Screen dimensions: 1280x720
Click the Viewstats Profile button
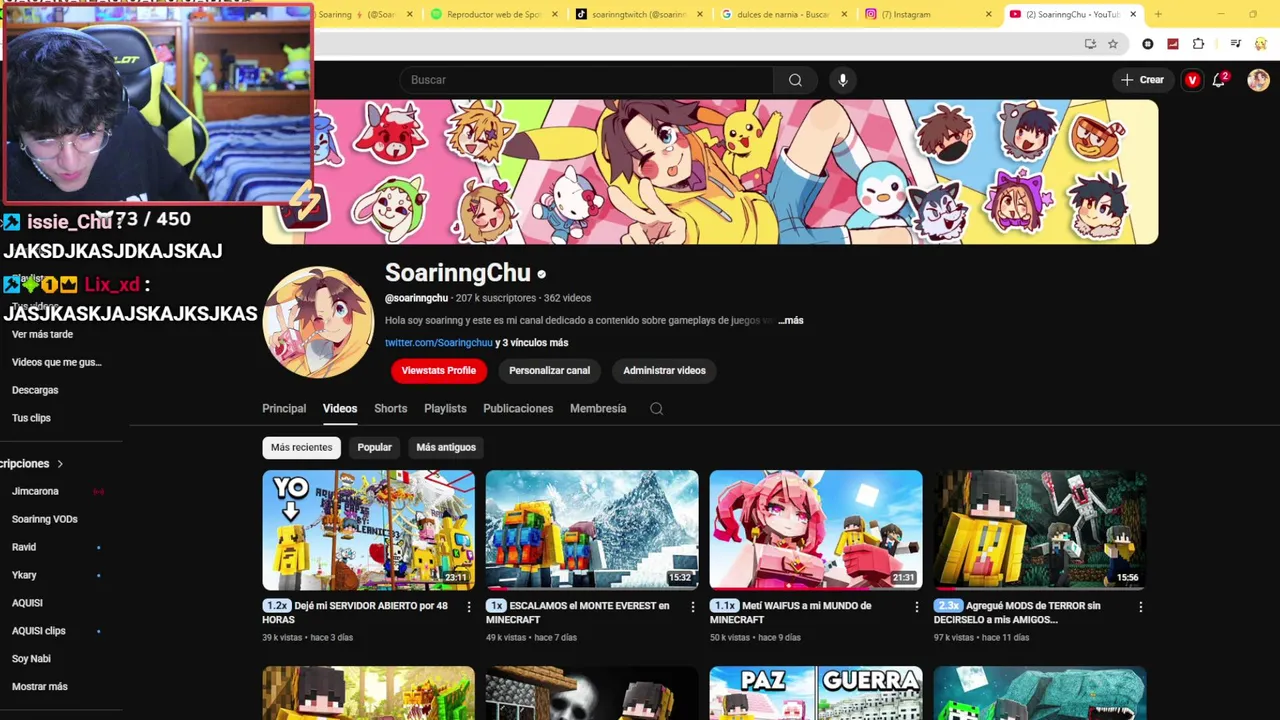tap(438, 370)
